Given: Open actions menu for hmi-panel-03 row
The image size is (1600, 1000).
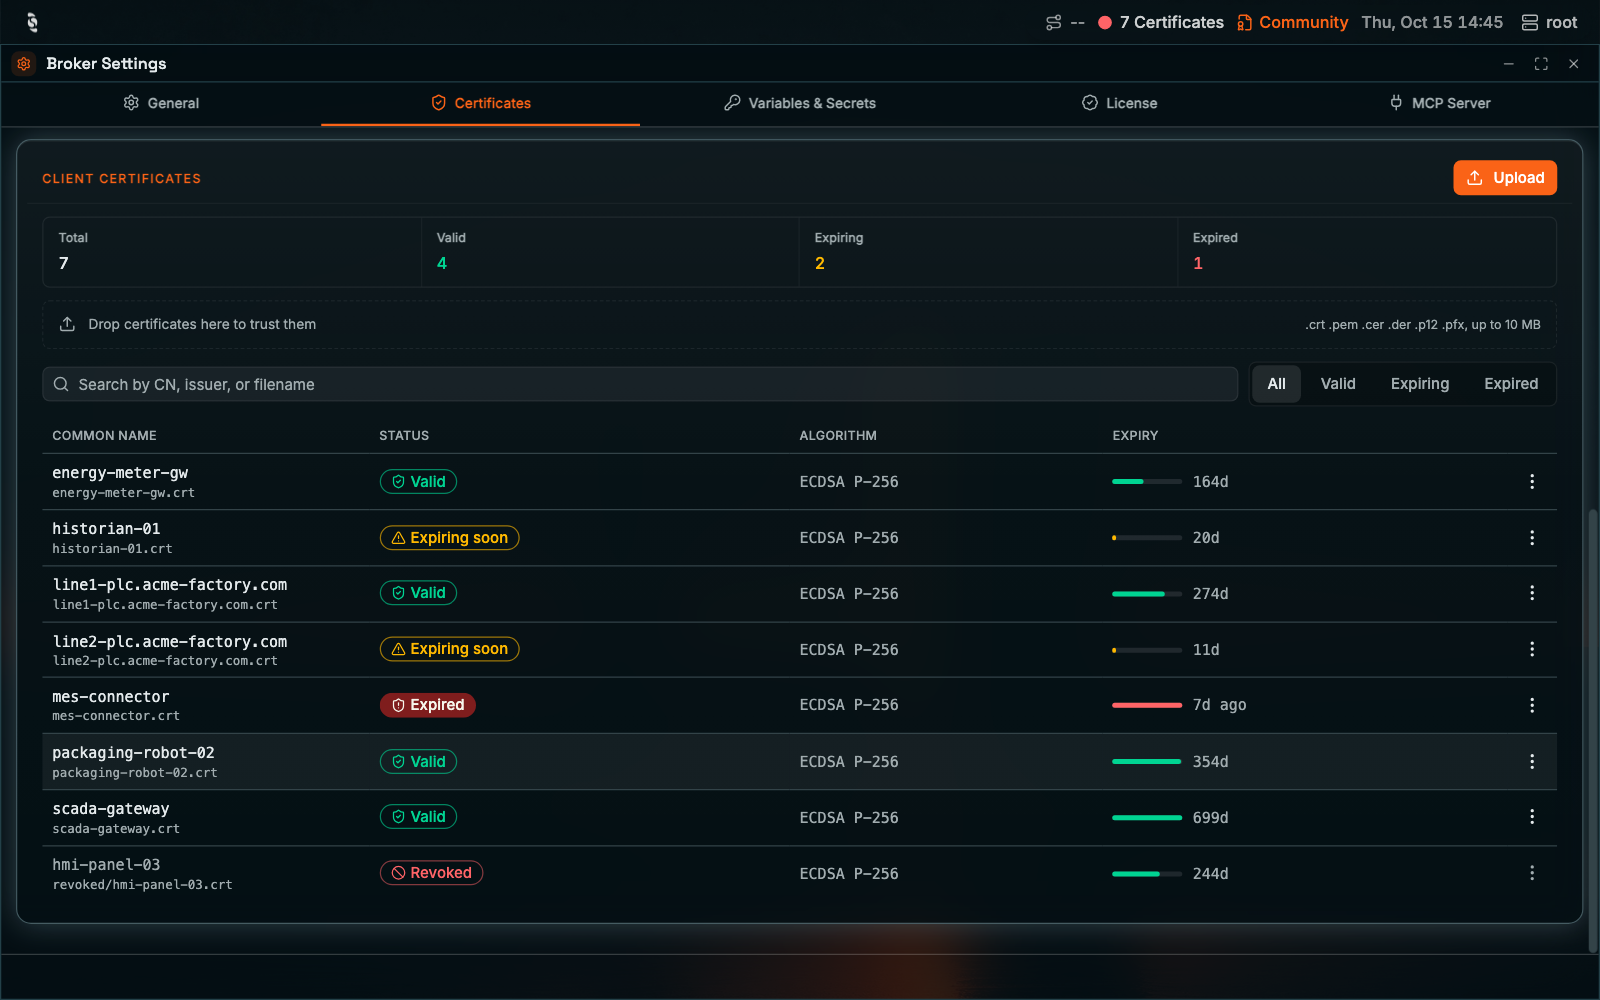Looking at the screenshot, I should click(x=1531, y=873).
